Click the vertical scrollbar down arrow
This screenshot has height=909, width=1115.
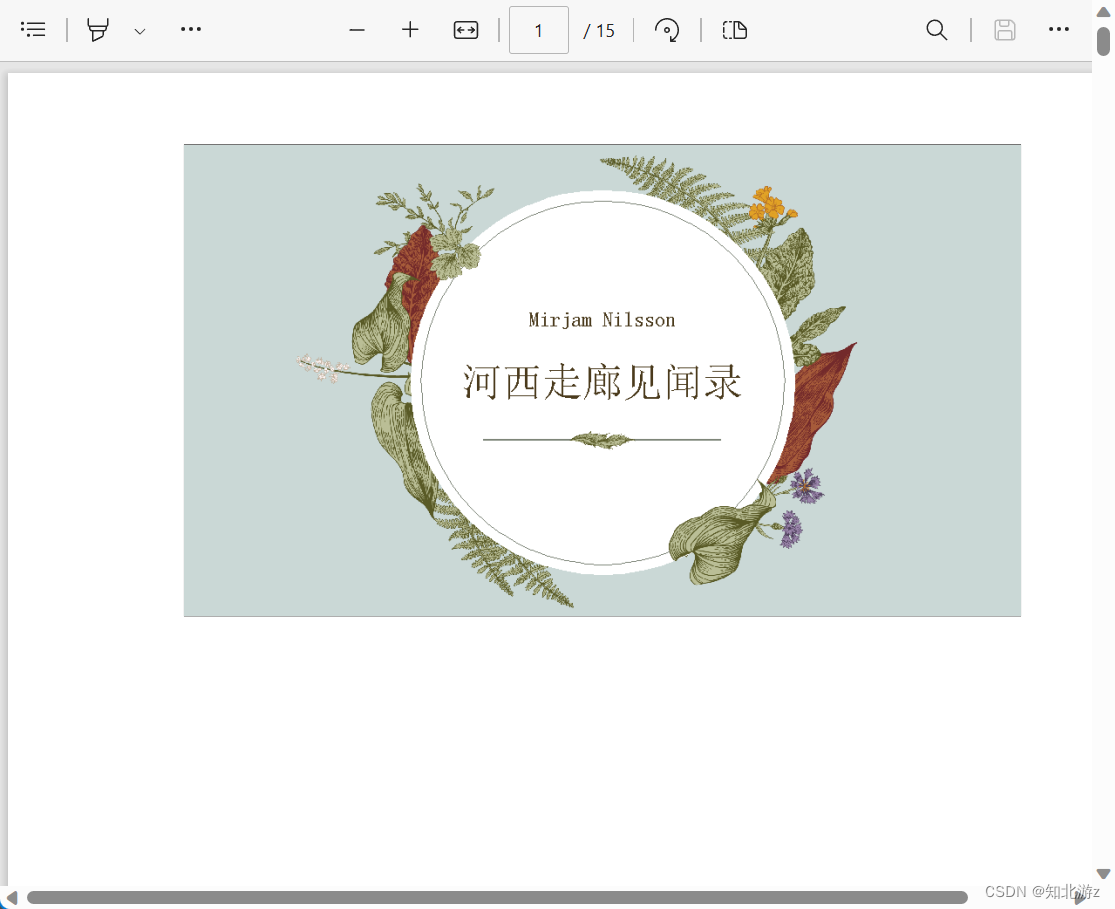point(1104,874)
